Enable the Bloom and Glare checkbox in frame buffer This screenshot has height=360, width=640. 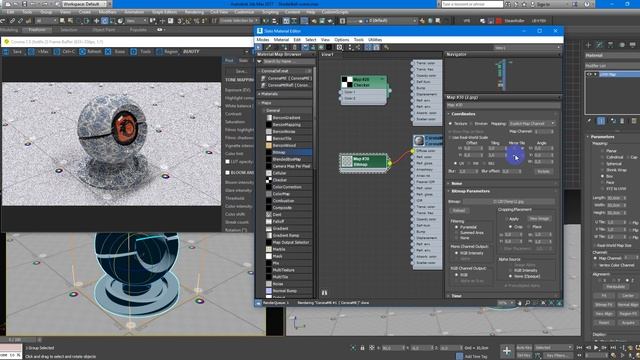[x=228, y=173]
